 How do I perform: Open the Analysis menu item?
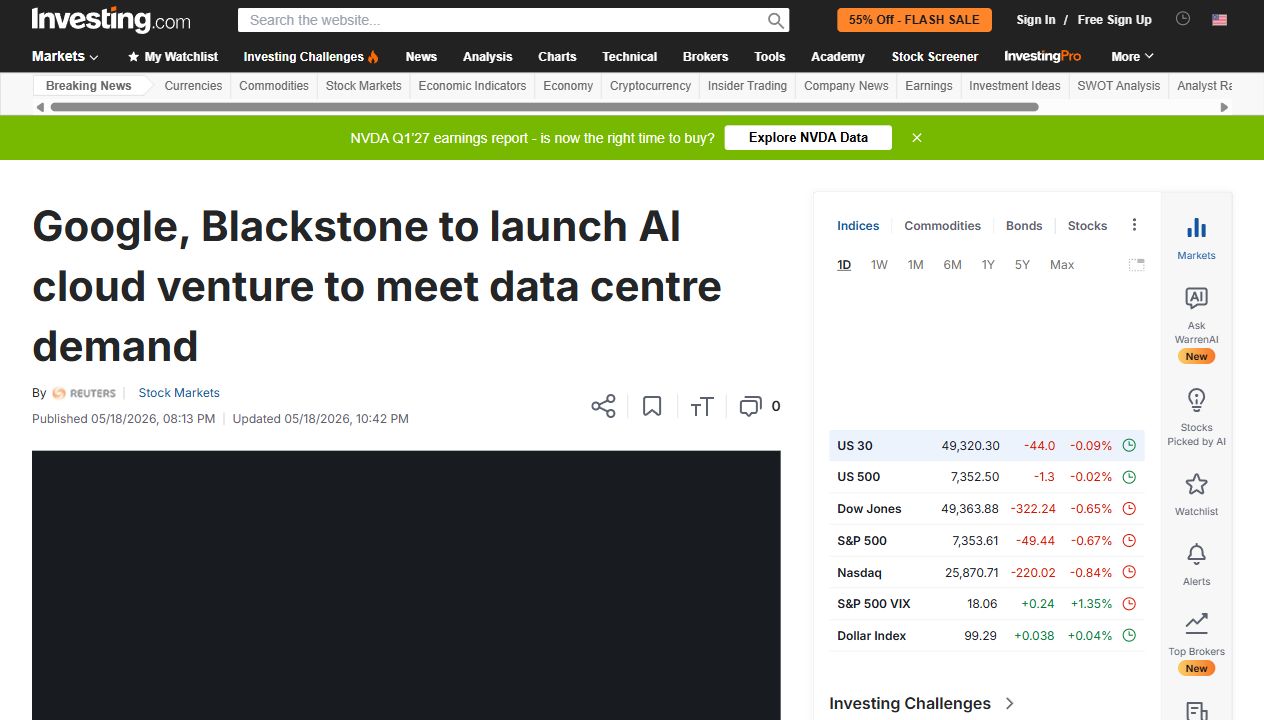coord(487,56)
